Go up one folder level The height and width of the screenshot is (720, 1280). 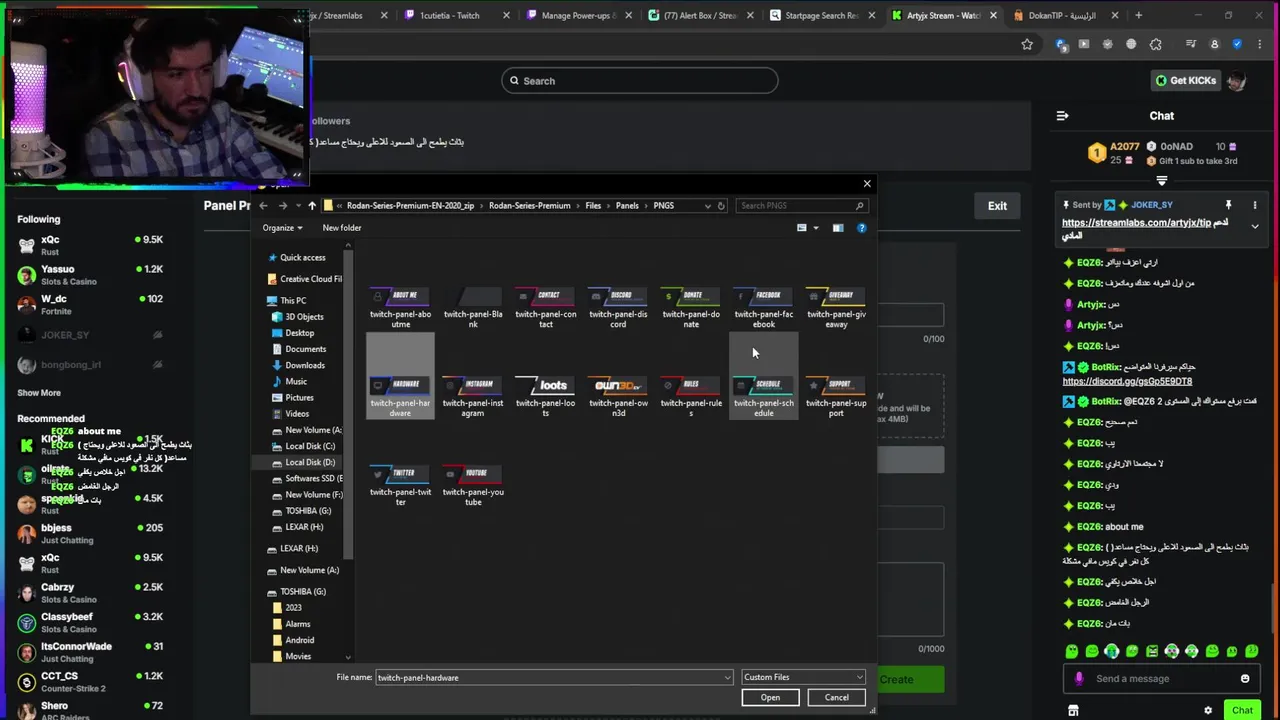click(x=312, y=206)
